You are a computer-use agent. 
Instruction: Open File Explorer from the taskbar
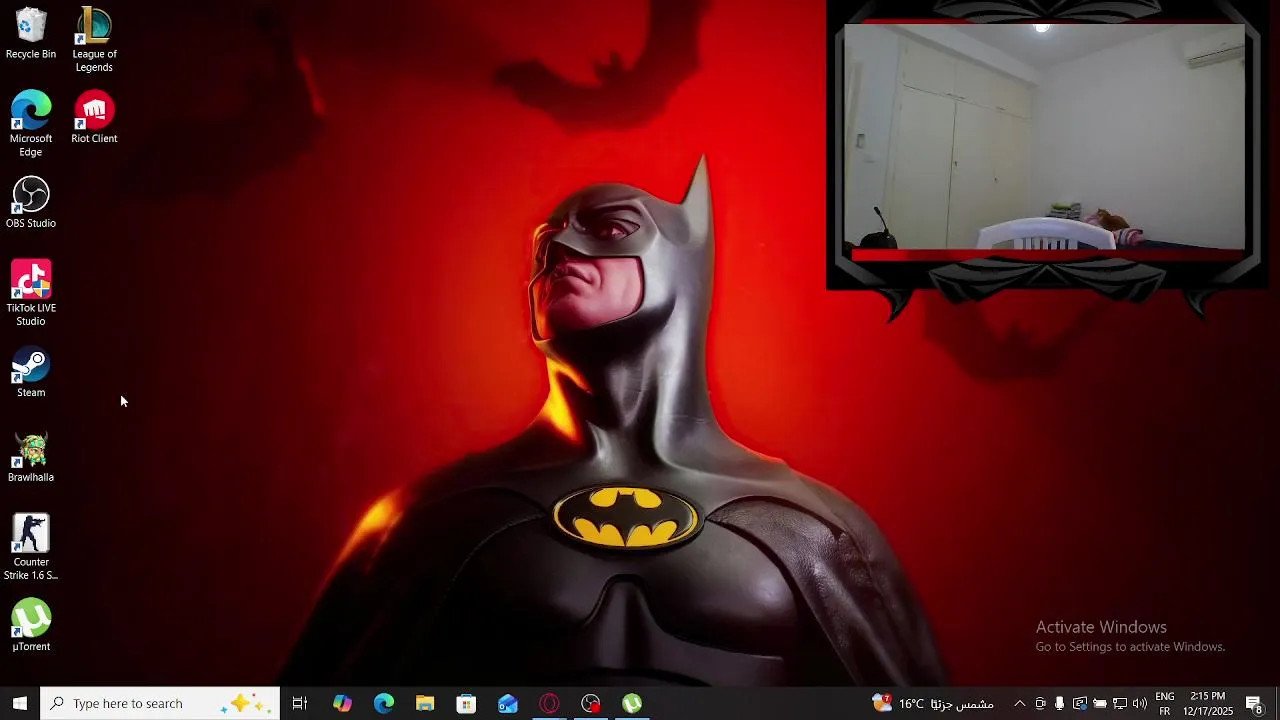(x=425, y=703)
